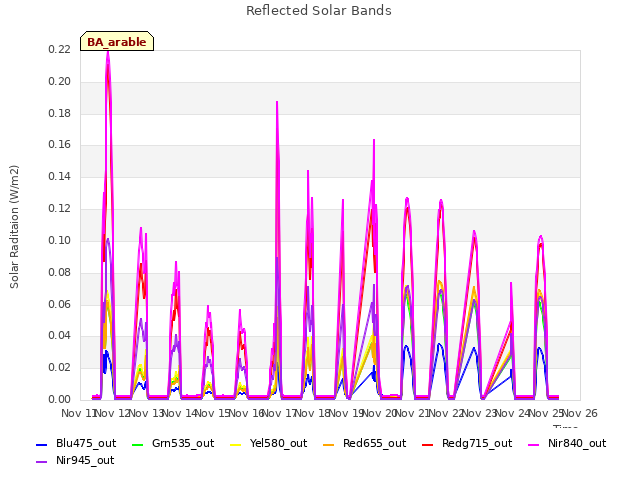
Task: Click the yellow Yel580_out legend swatch
Action: (x=236, y=444)
